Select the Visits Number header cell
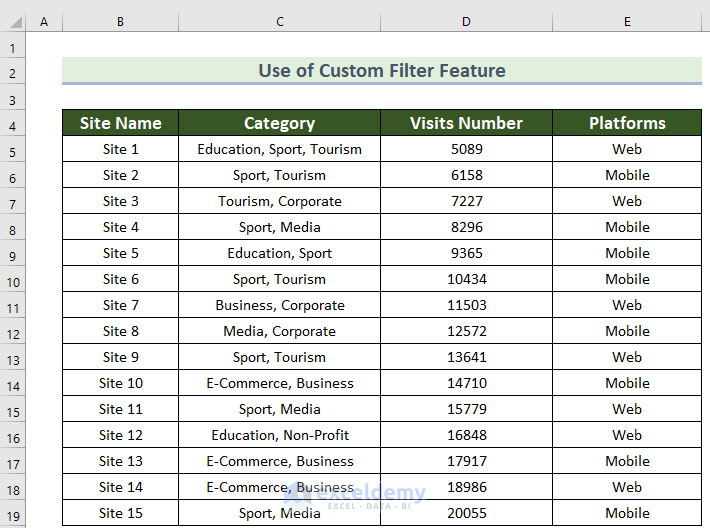710x528 pixels. coord(466,123)
